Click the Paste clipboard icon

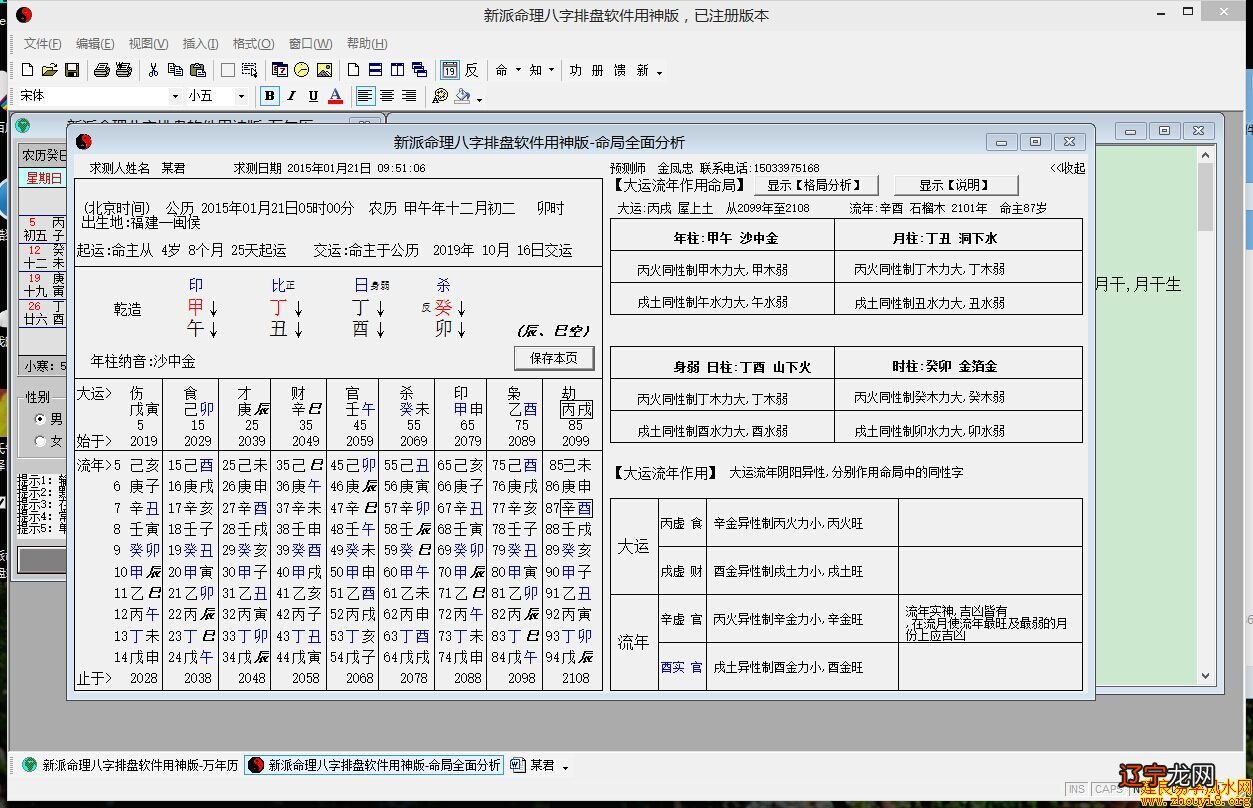coord(198,70)
